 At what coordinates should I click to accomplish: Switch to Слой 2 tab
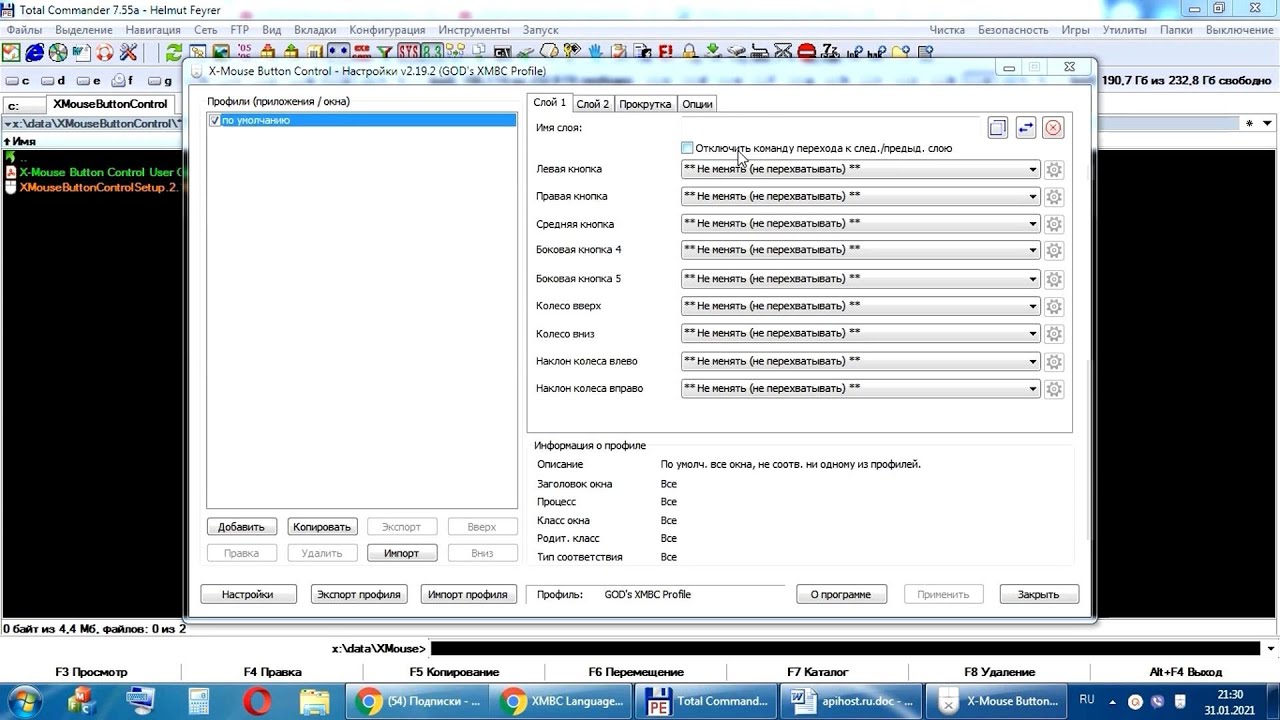click(593, 104)
